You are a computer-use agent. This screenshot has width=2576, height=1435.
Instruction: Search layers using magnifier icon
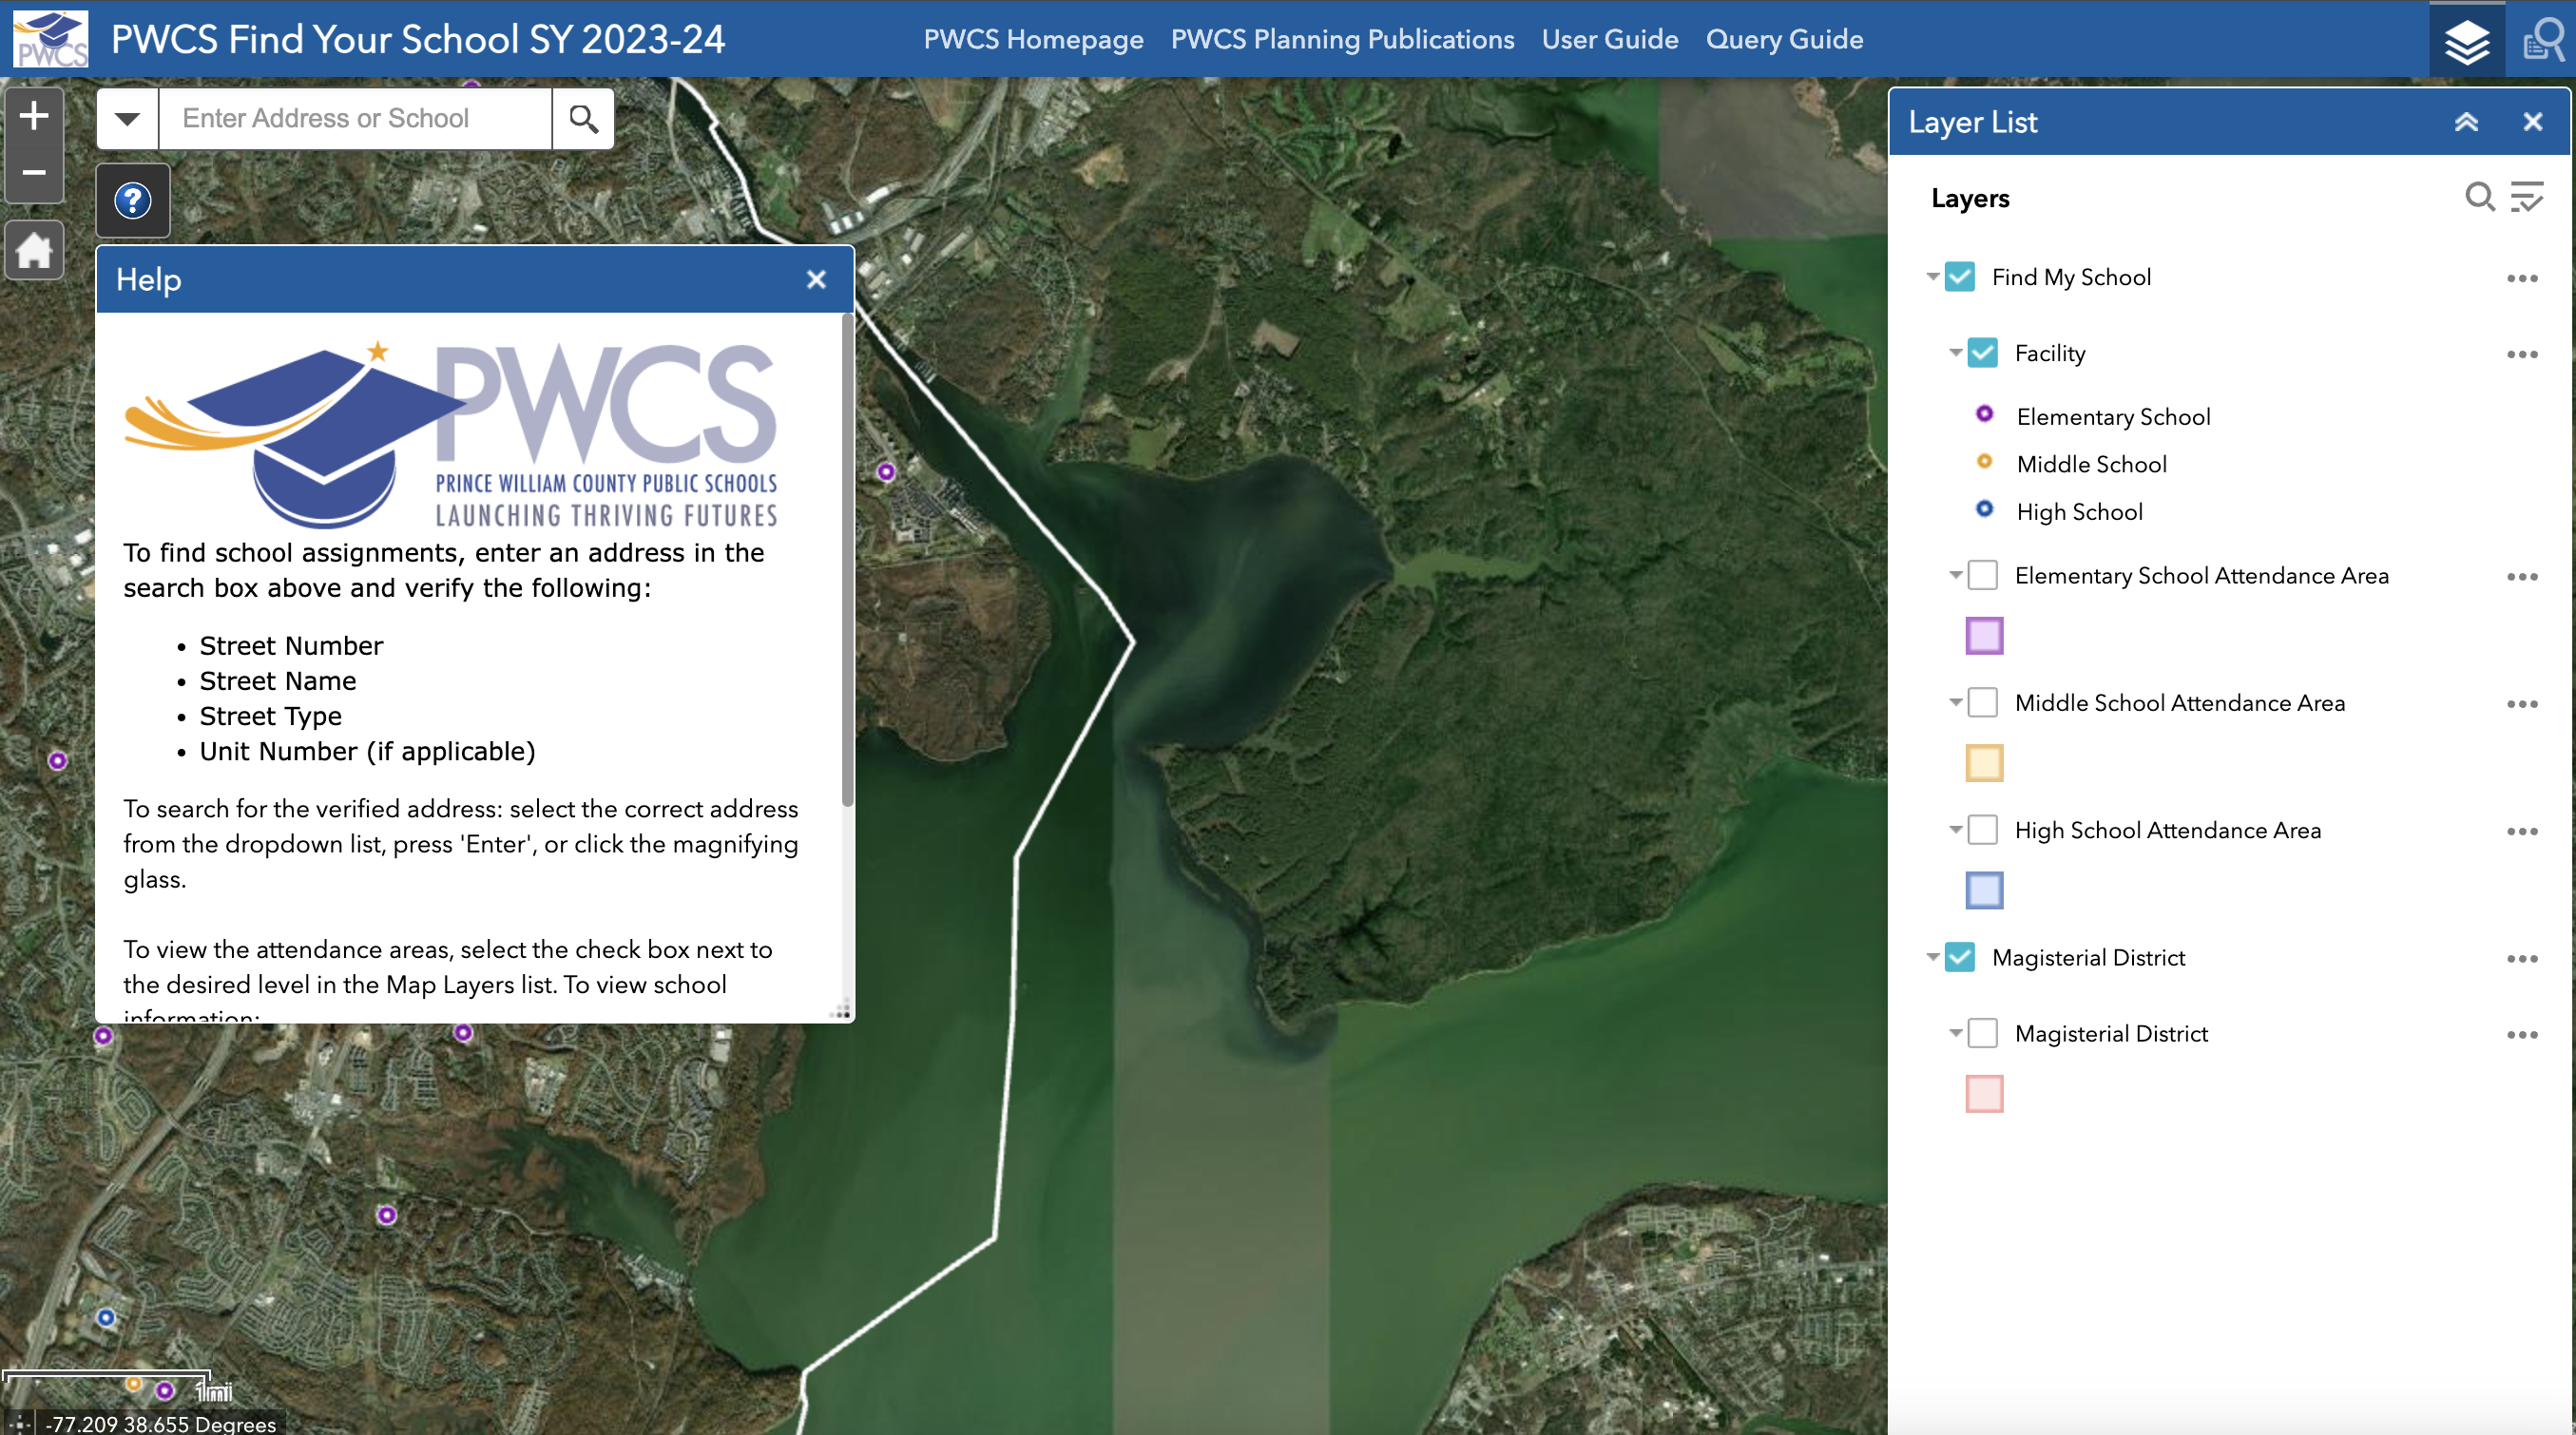(2479, 197)
